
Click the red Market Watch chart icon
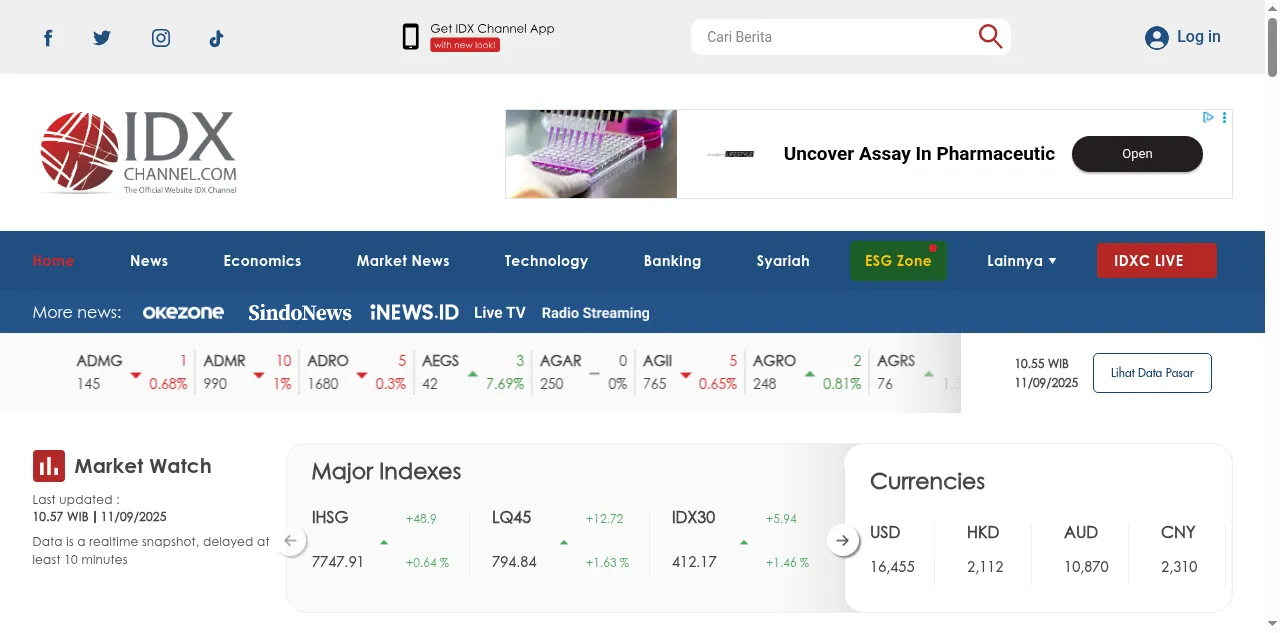49,466
